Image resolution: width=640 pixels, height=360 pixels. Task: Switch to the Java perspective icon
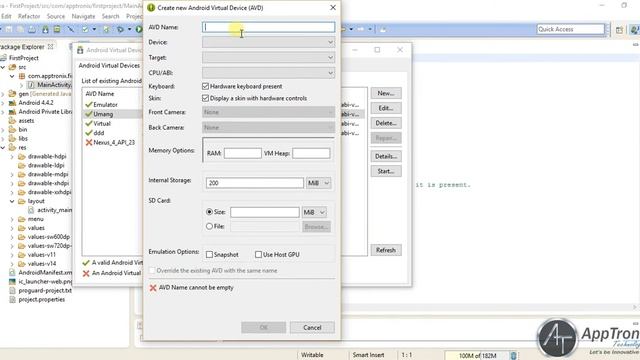click(634, 29)
